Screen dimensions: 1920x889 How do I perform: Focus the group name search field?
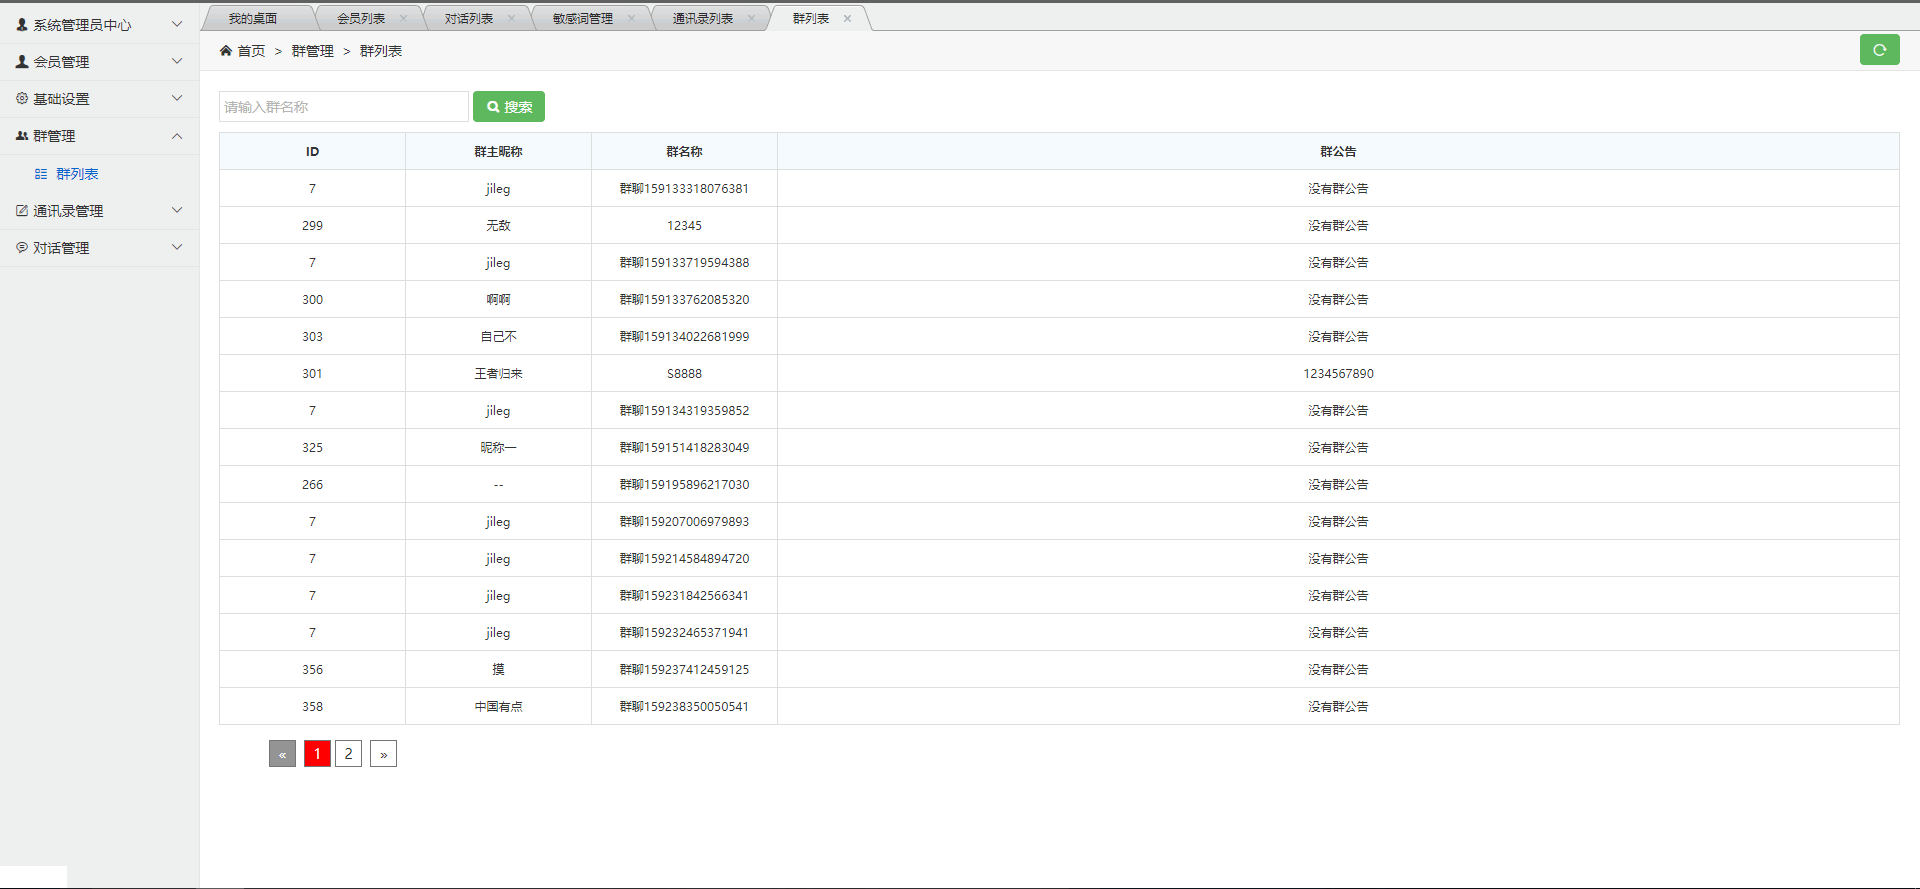click(x=343, y=107)
